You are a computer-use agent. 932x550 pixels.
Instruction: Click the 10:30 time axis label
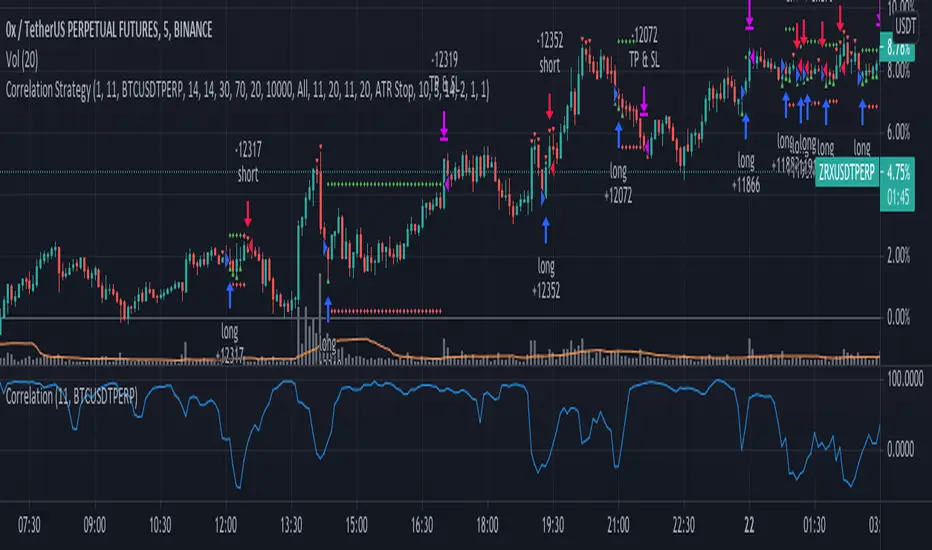pyautogui.click(x=160, y=526)
